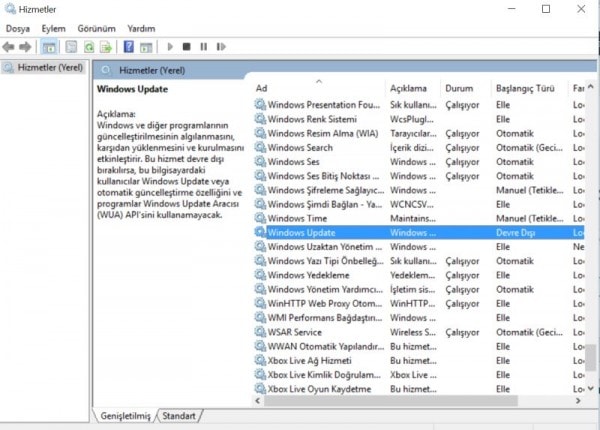Select Windows Presentation Foundation service row

click(419, 105)
